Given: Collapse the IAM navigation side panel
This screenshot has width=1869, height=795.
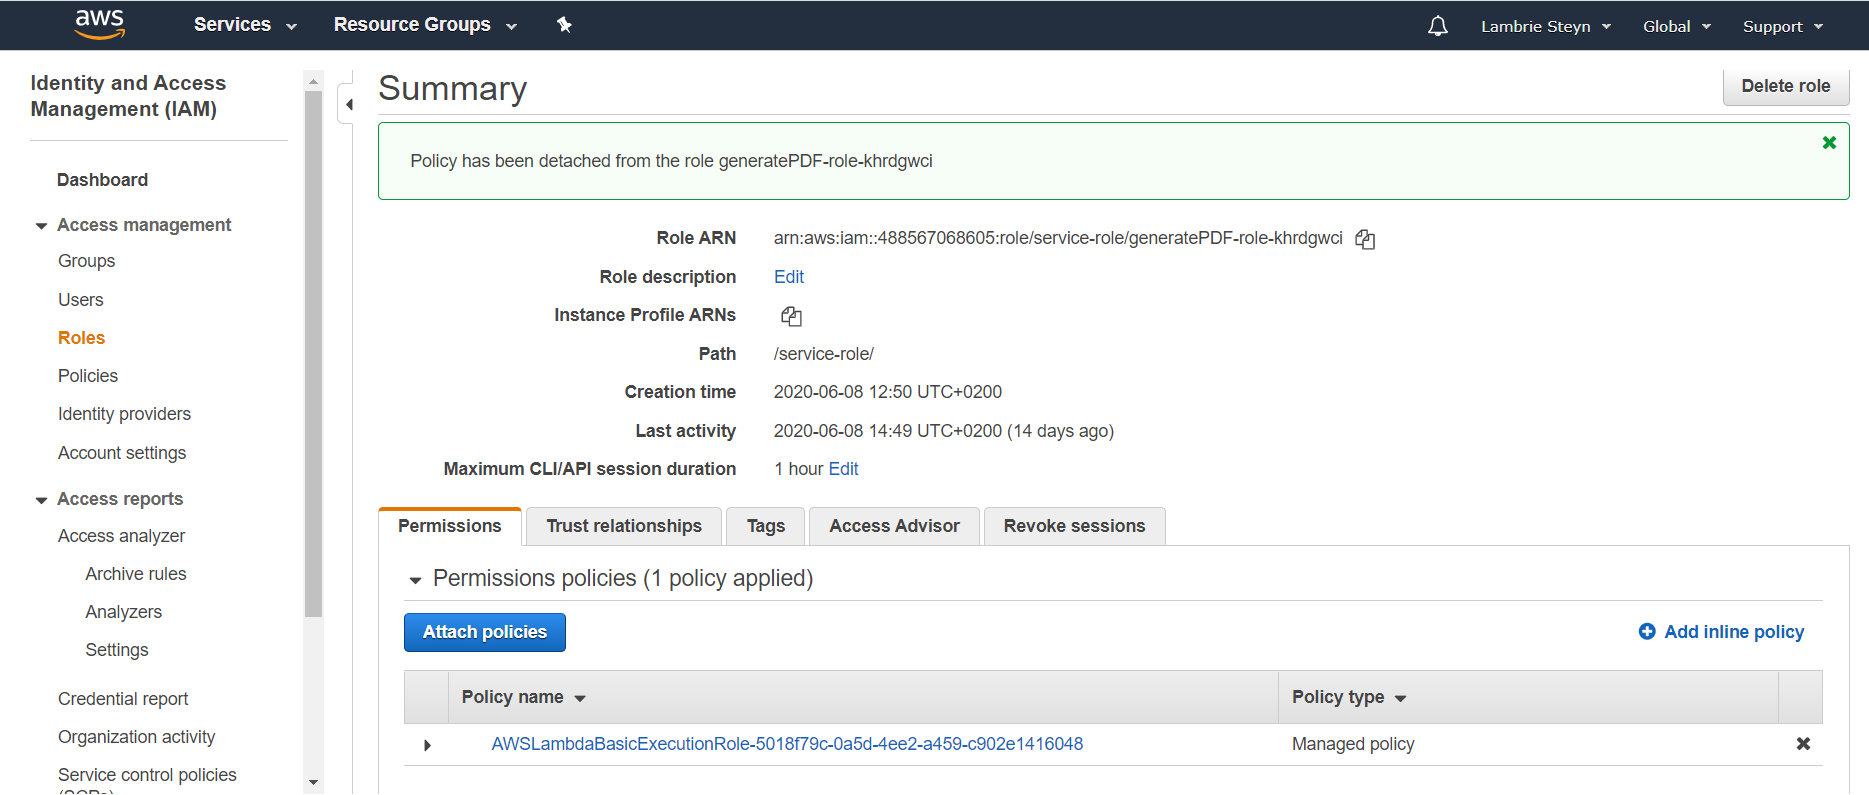Looking at the screenshot, I should [x=348, y=104].
